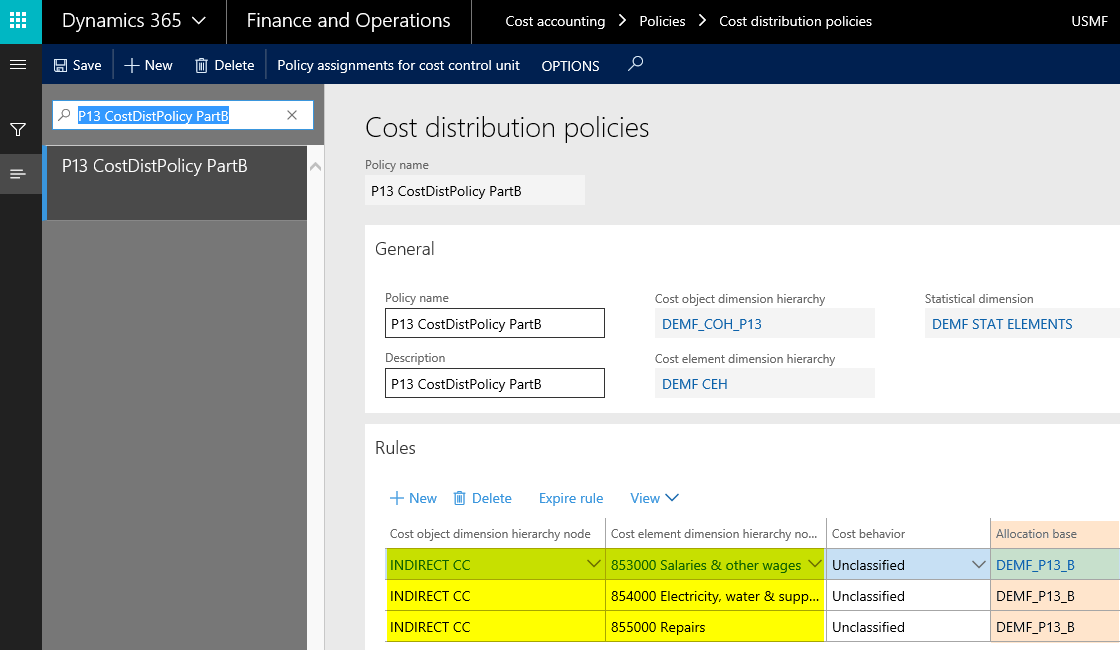Open the DEMF_COH_P13 hierarchy link
The image size is (1120, 650).
712,324
